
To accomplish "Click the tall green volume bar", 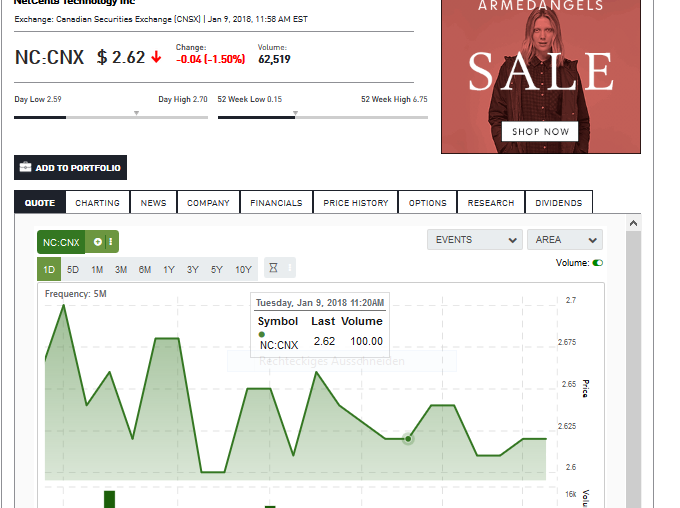I will tap(110, 499).
